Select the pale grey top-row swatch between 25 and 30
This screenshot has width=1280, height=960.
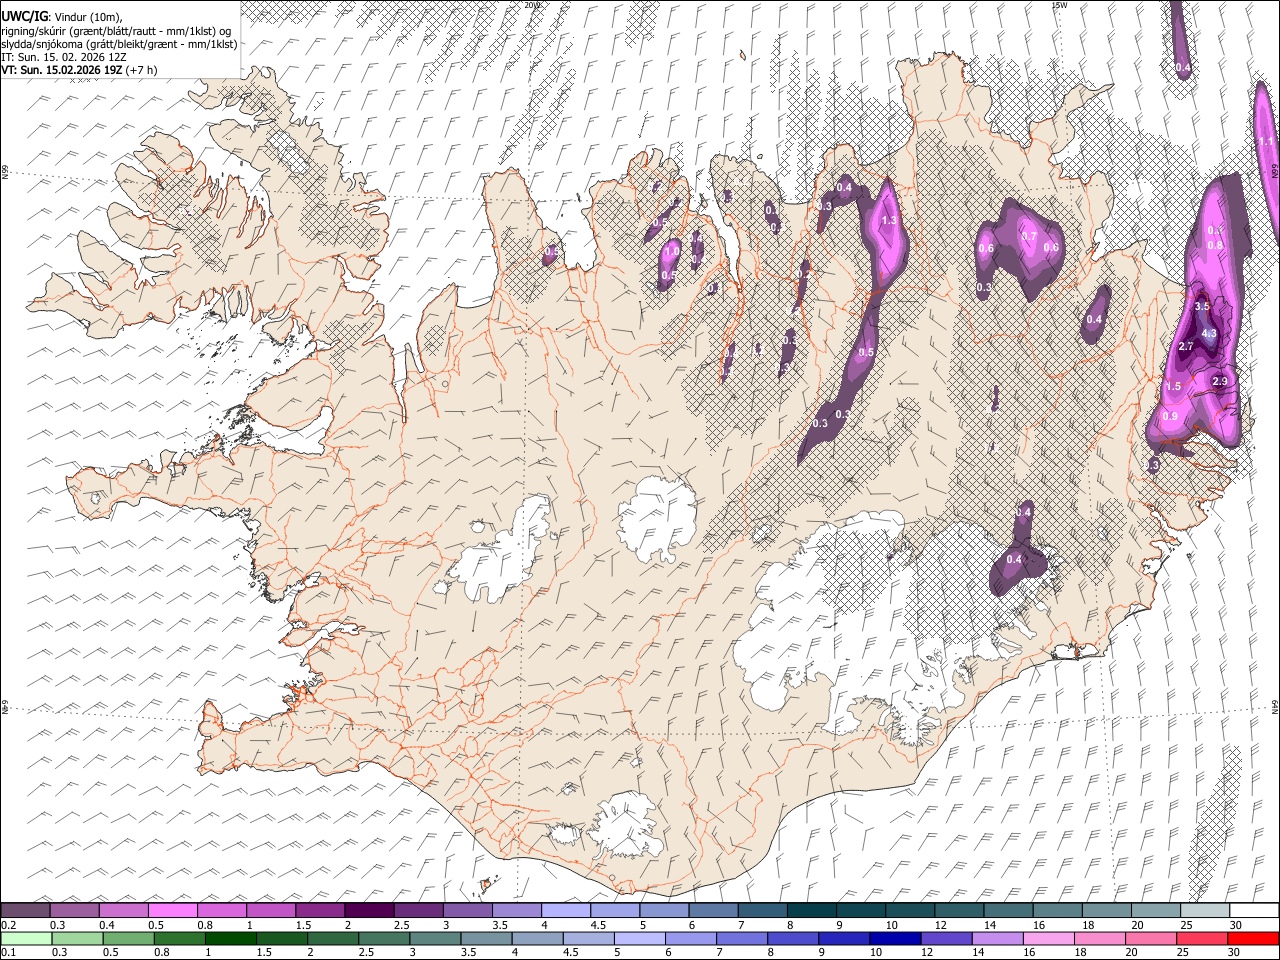point(1205,911)
